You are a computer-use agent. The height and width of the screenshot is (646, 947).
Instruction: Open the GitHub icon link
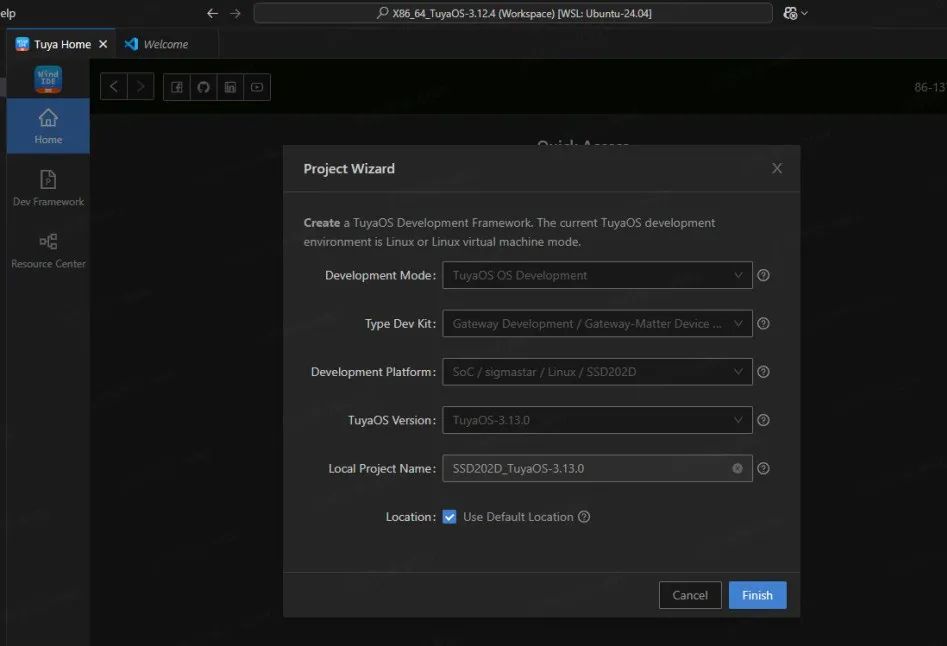(x=204, y=87)
